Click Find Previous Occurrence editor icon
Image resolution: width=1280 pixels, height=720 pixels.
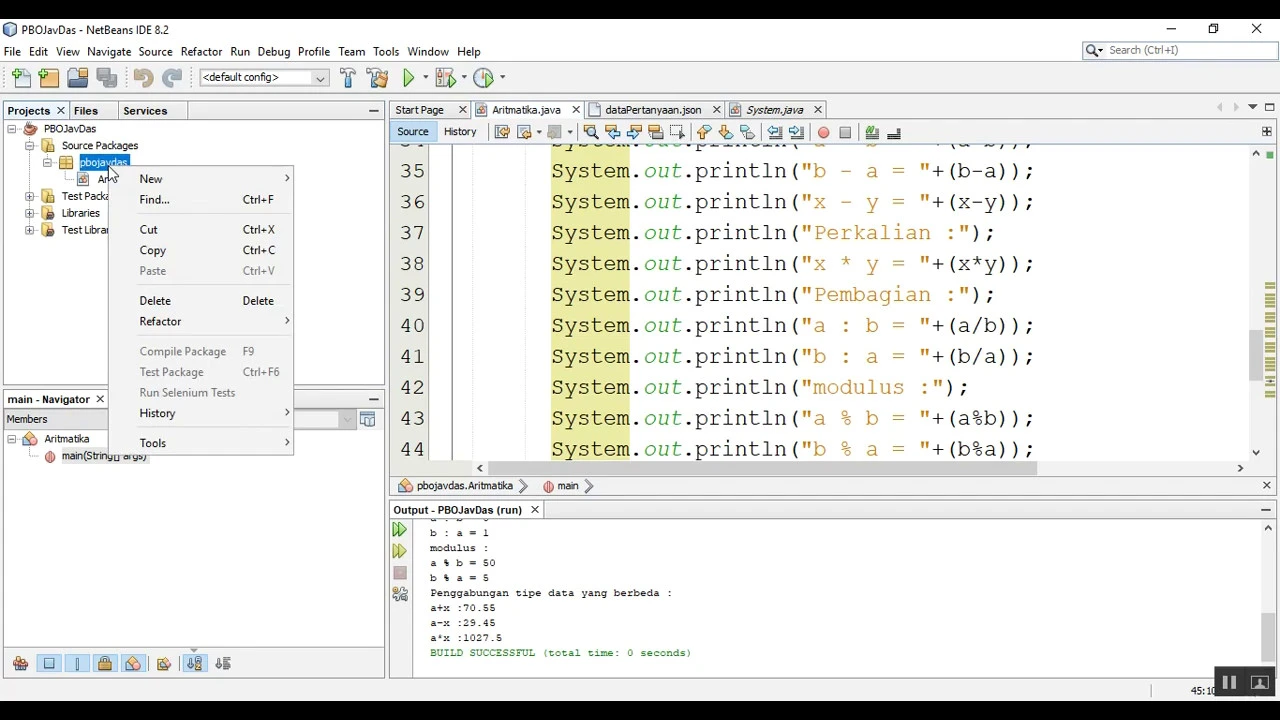[x=612, y=132]
